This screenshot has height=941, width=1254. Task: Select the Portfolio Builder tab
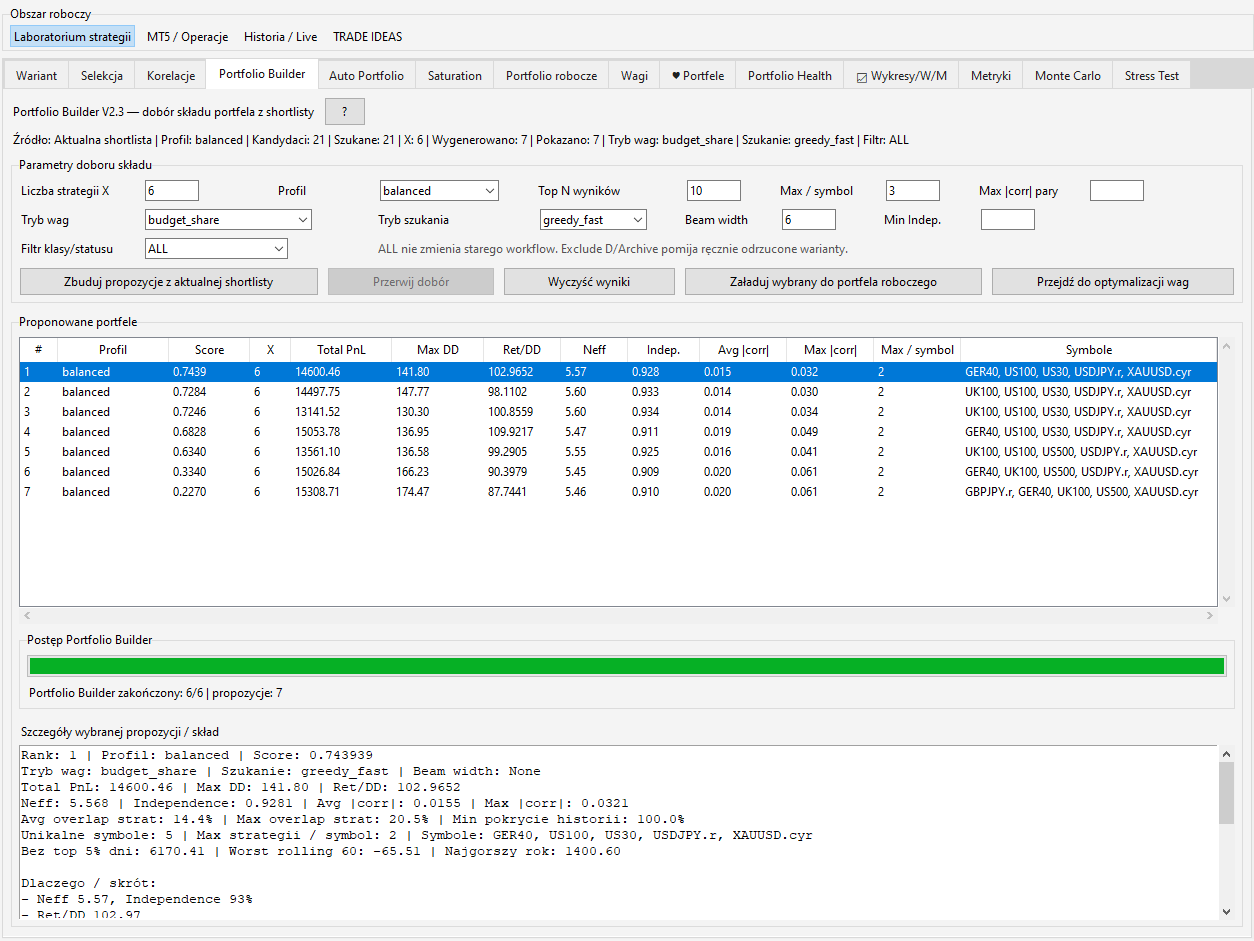tap(262, 74)
